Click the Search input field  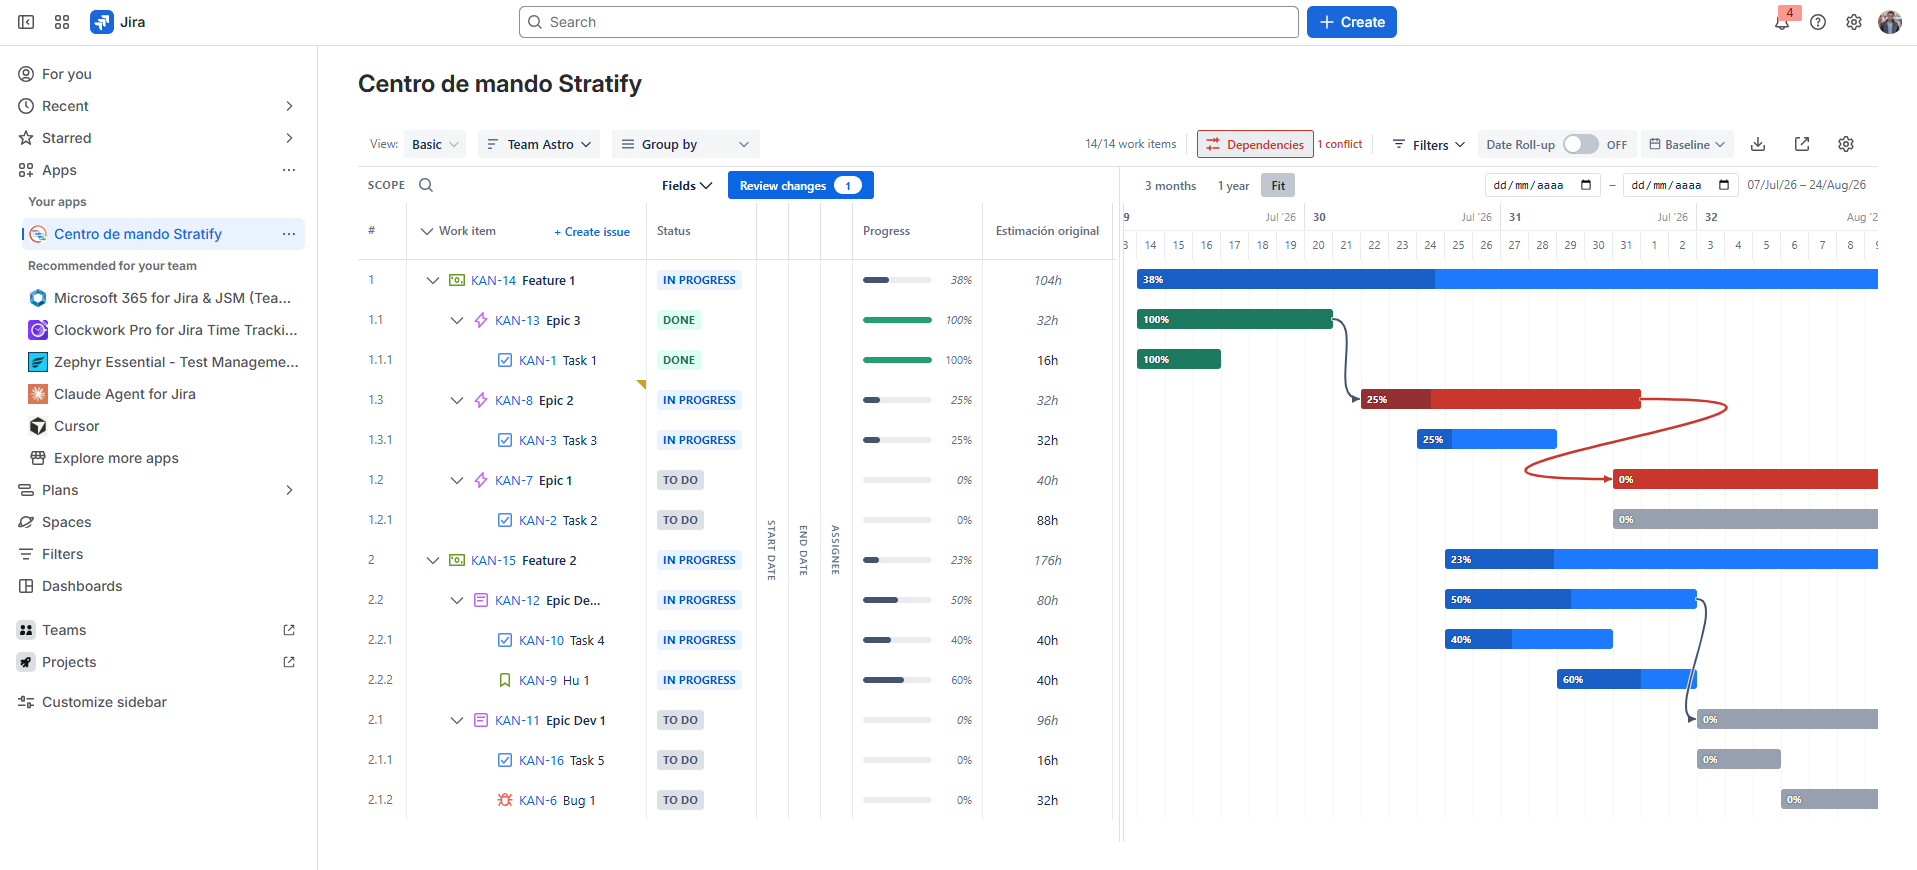(x=909, y=22)
